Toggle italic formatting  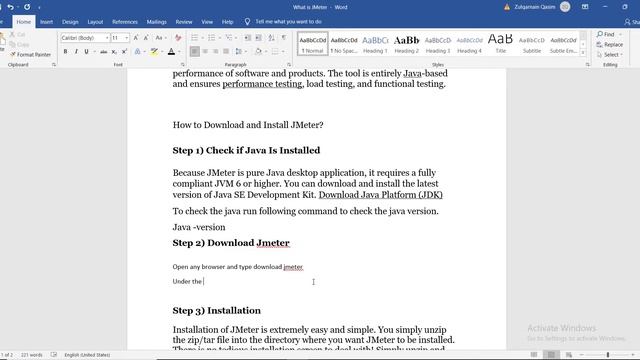(x=76, y=51)
